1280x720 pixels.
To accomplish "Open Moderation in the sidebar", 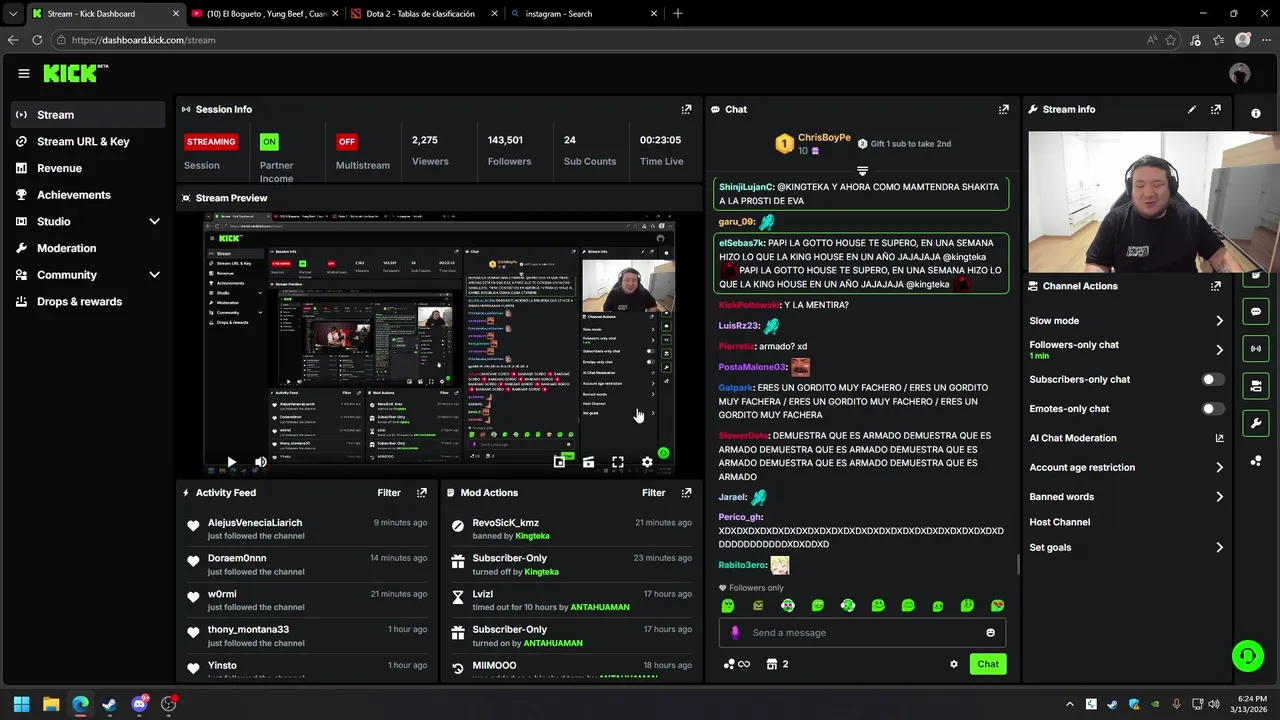I will click(x=89, y=248).
